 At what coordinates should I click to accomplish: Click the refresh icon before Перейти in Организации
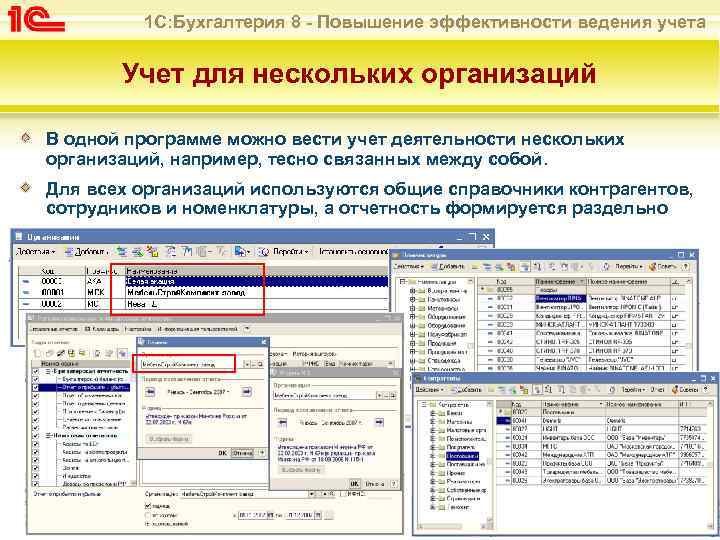point(263,252)
